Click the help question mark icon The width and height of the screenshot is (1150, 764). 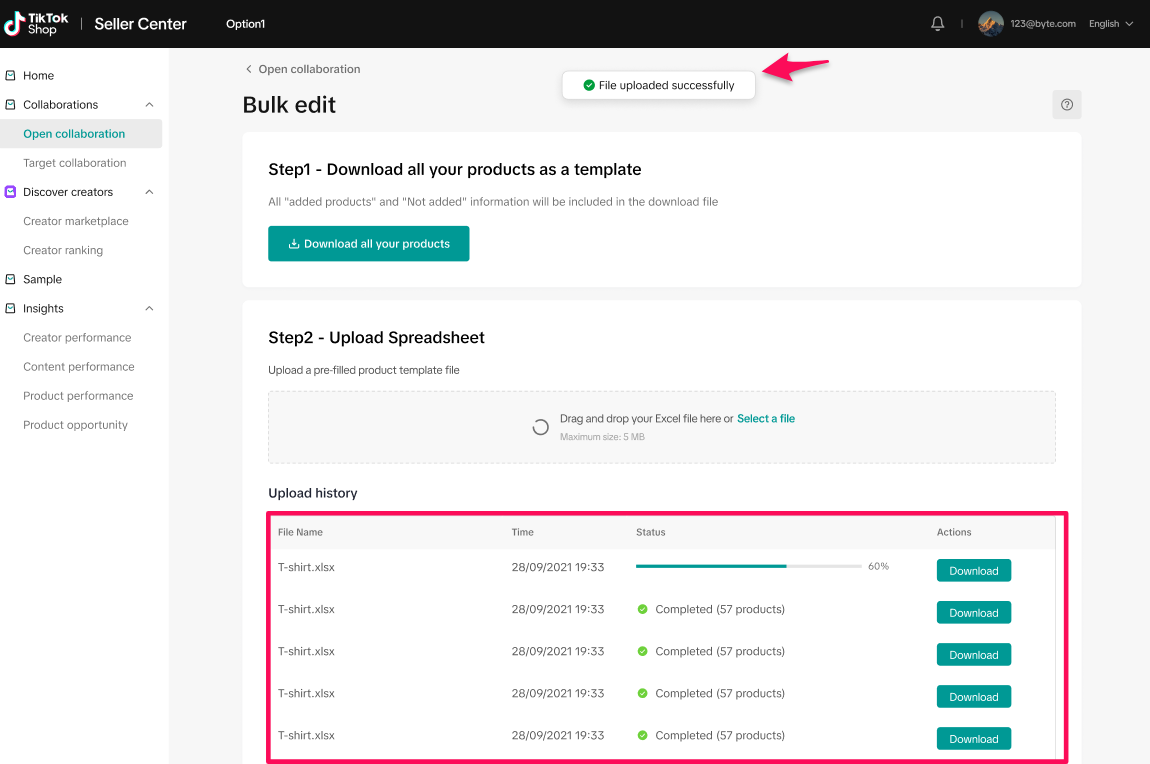[1066, 105]
